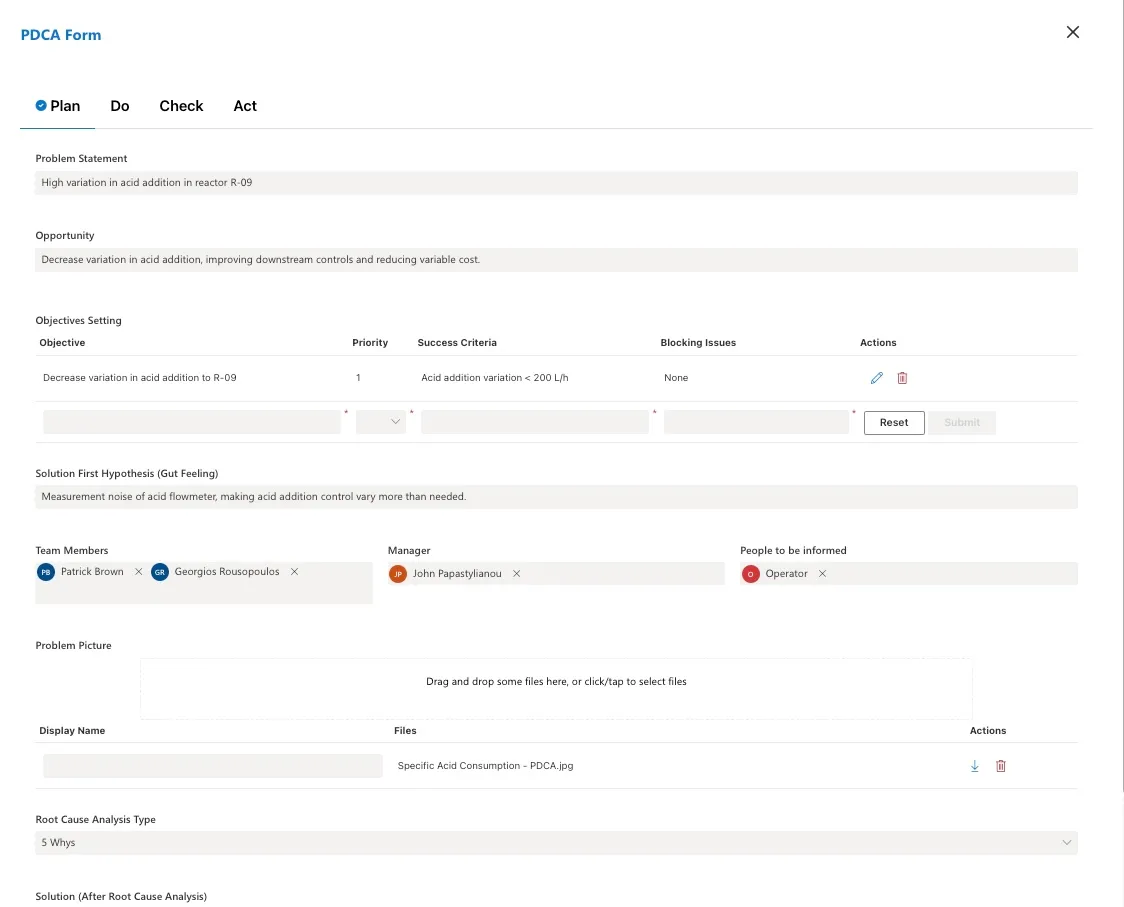Click the PDCA Form title

click(61, 35)
